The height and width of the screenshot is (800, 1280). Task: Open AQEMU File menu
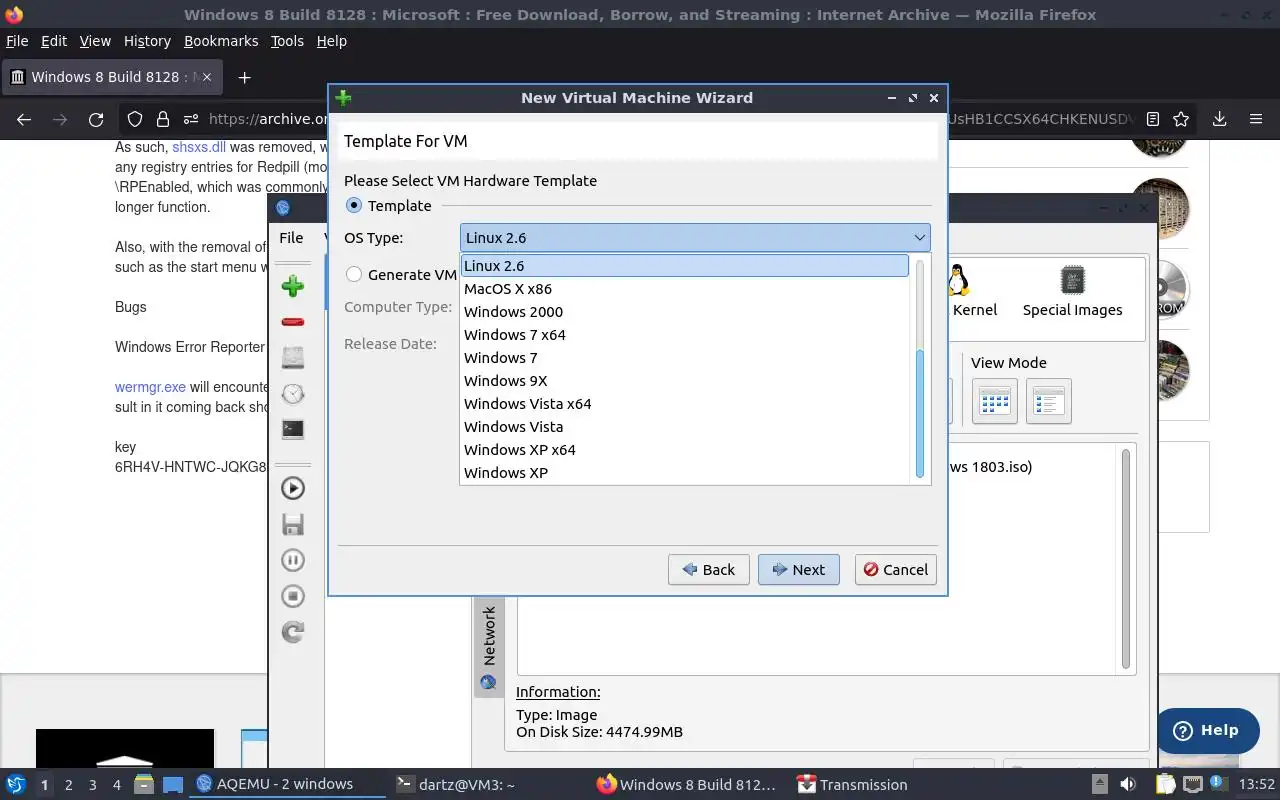pyautogui.click(x=291, y=237)
